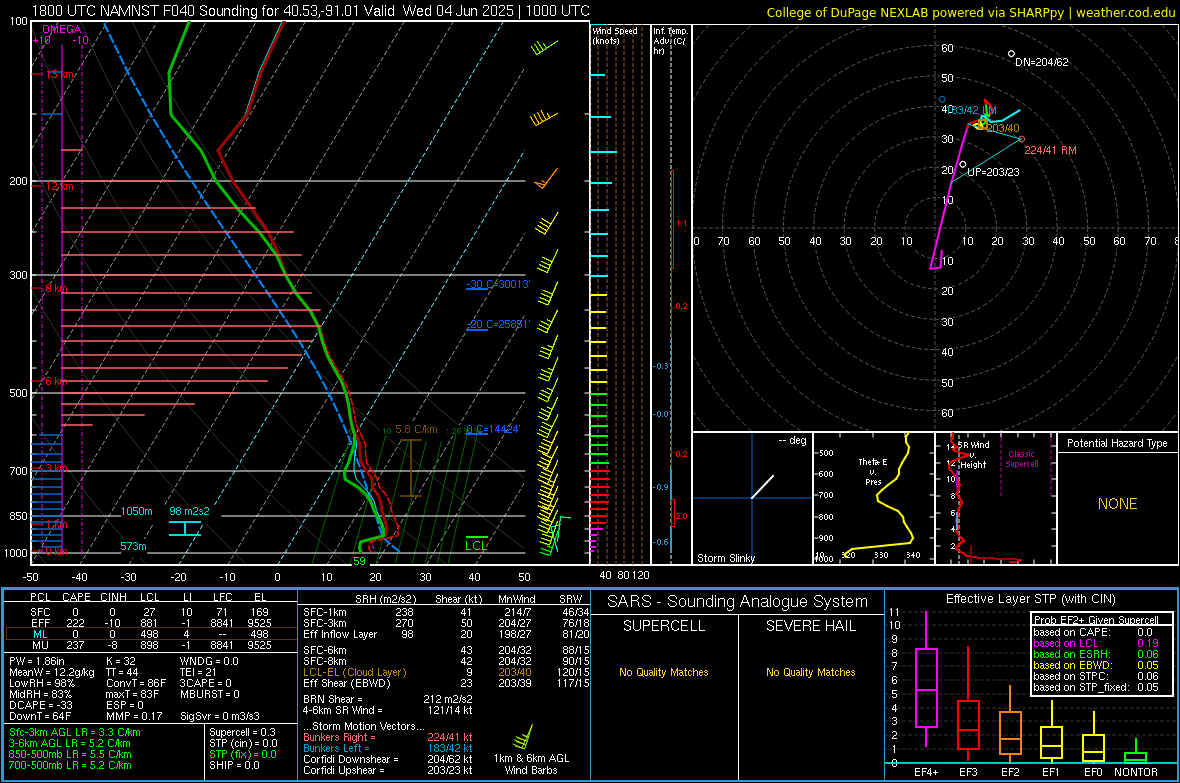Click the cyan effective inflow layer bracket near 98 m2s2
The image size is (1180, 783).
pyautogui.click(x=185, y=528)
